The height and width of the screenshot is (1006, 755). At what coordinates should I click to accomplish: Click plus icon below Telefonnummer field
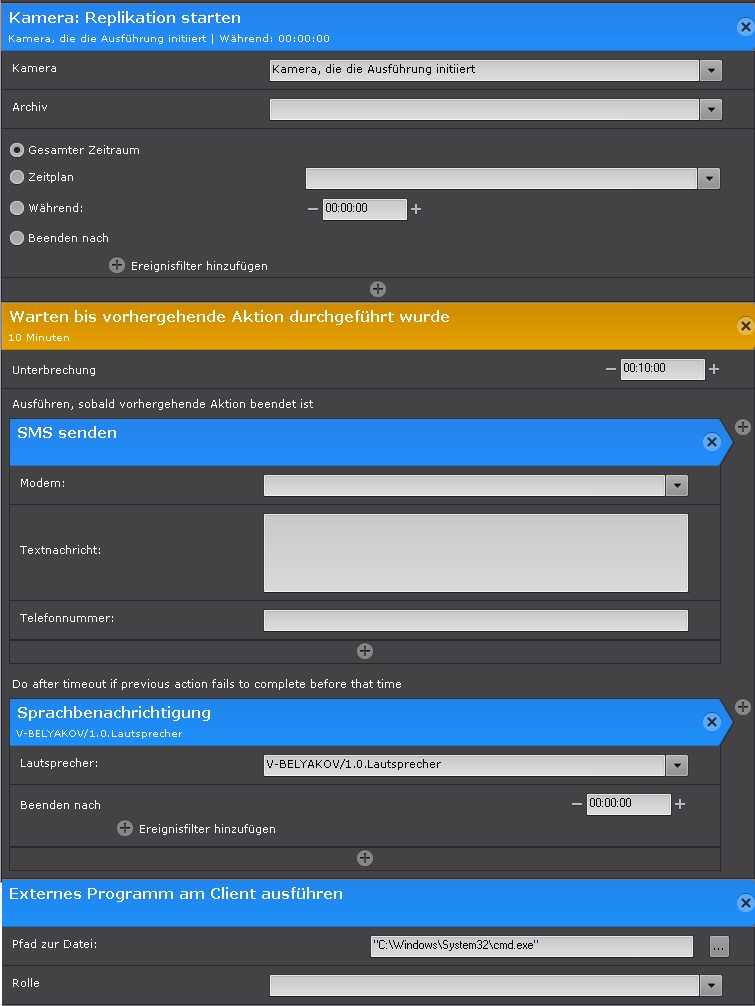365,651
